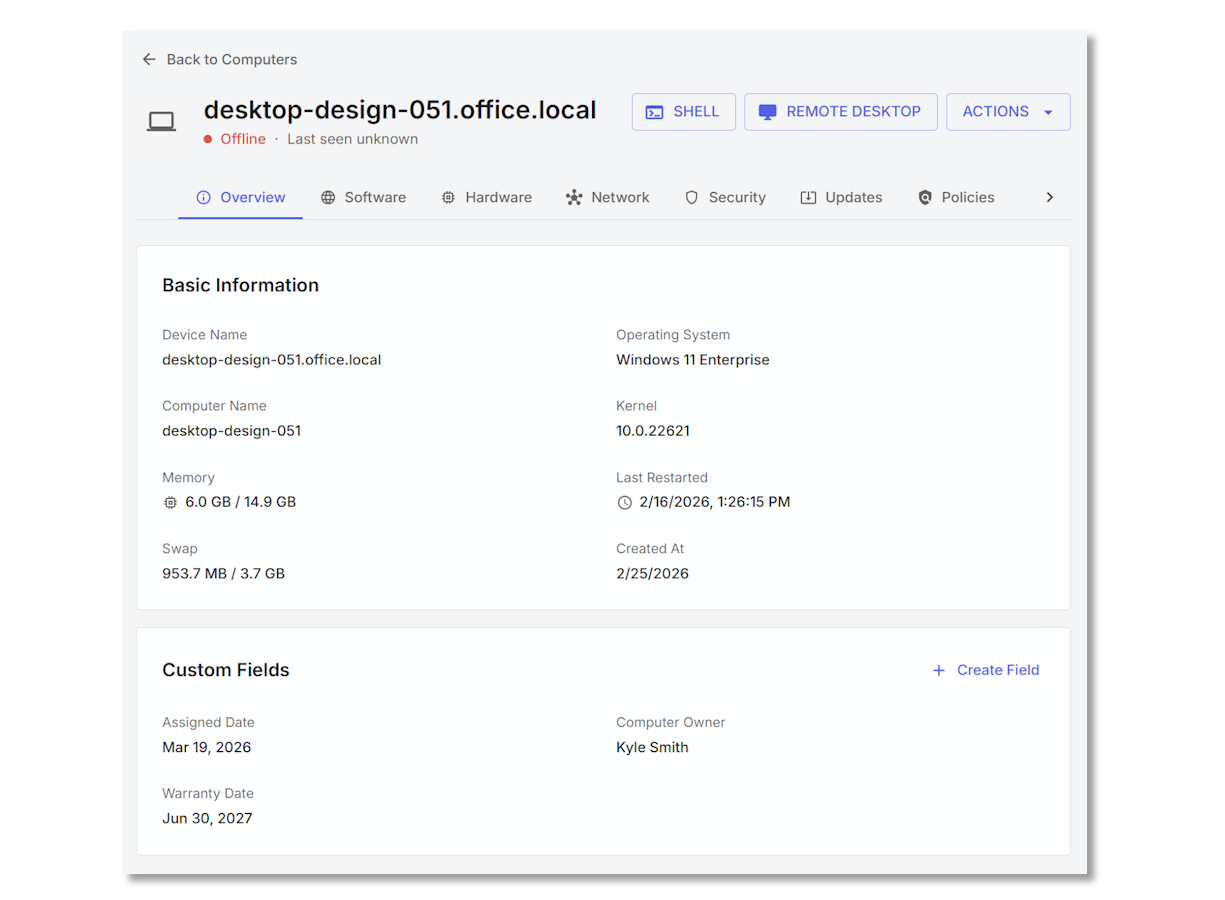Open the SHELL terminal button
This screenshot has height=900, width=1225.
coord(684,112)
